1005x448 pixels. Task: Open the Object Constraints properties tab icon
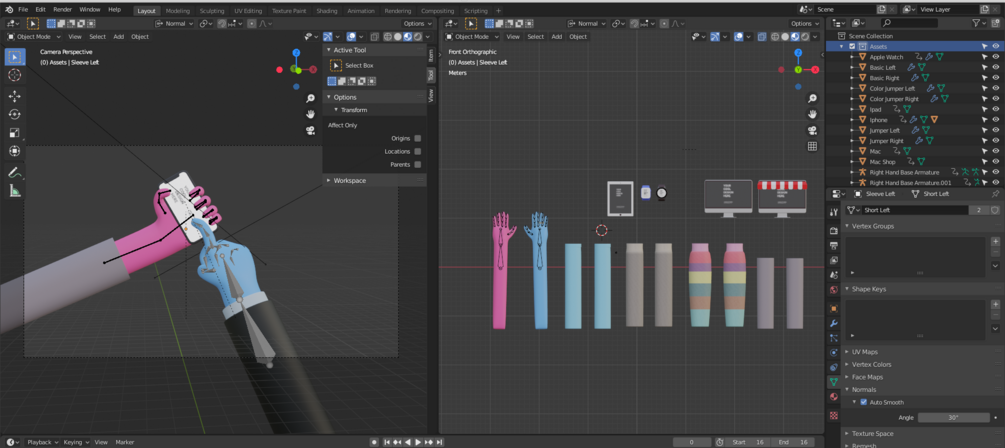tap(834, 367)
